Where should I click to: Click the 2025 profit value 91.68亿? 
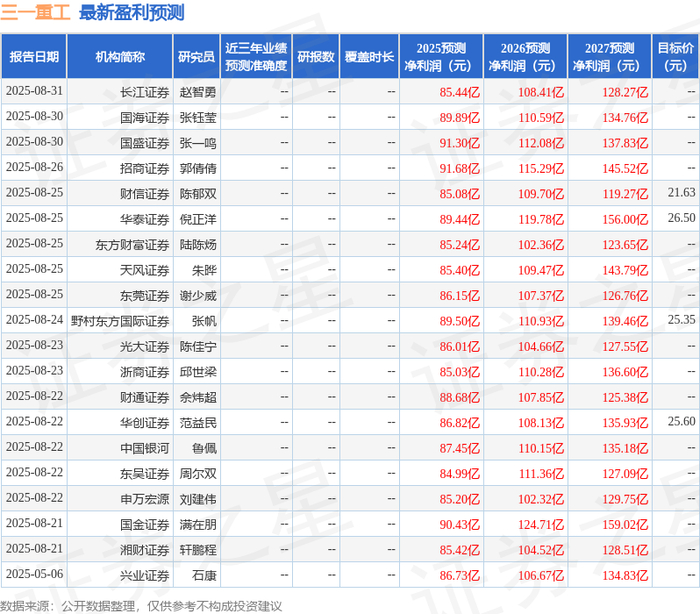click(x=459, y=169)
